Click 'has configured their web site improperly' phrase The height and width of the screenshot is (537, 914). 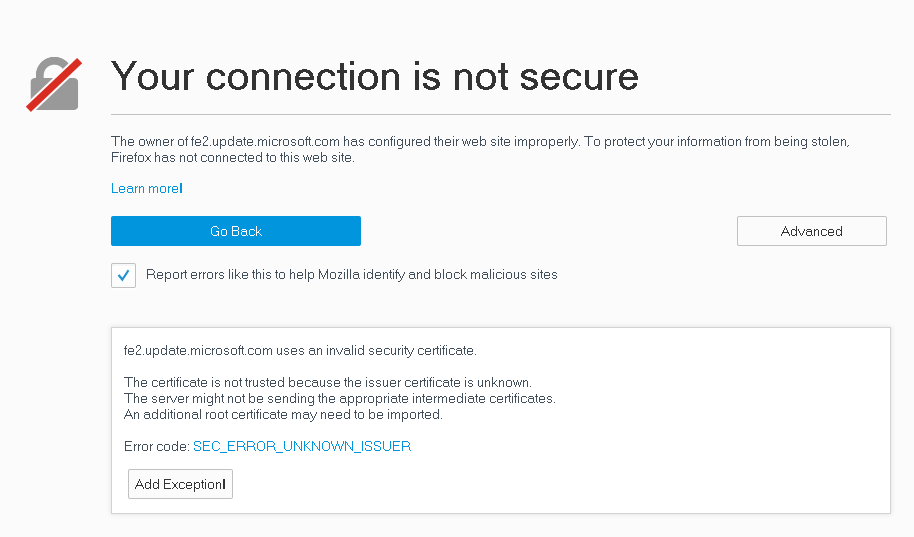tap(462, 142)
